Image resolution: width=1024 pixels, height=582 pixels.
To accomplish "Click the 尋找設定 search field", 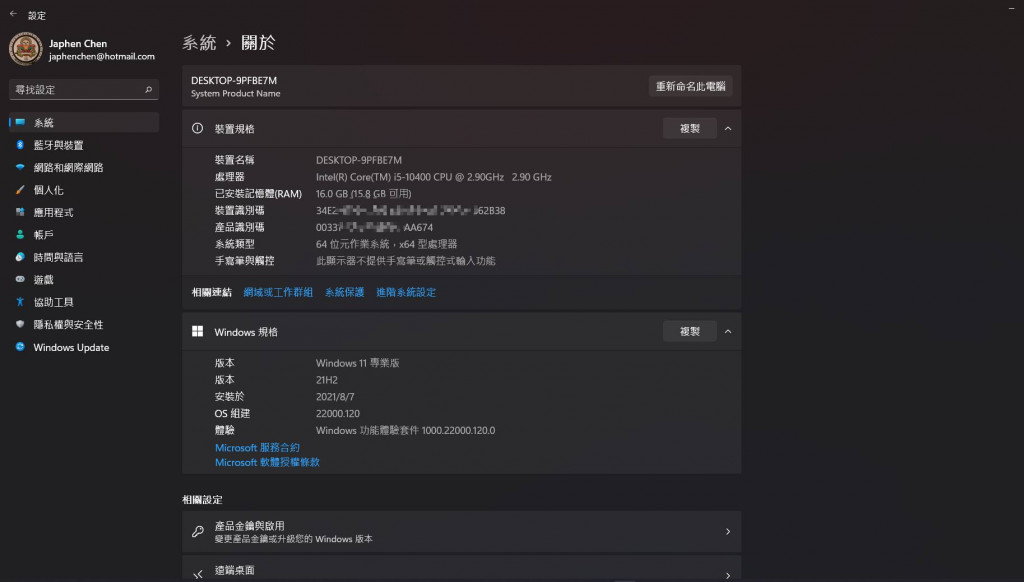I will tap(84, 89).
